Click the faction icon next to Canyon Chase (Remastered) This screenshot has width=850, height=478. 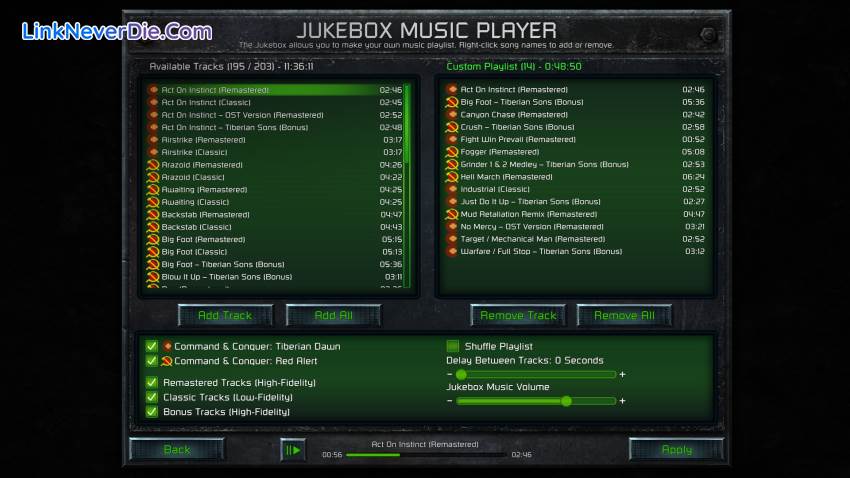click(x=452, y=115)
